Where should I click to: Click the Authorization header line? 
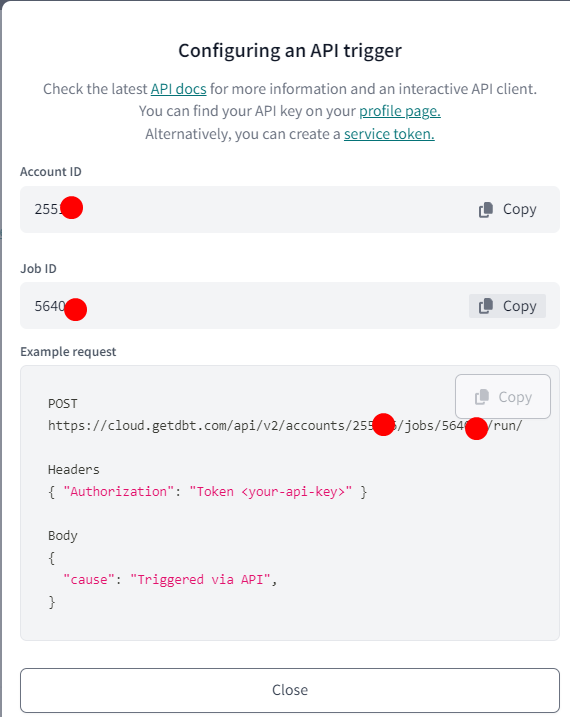click(x=208, y=492)
